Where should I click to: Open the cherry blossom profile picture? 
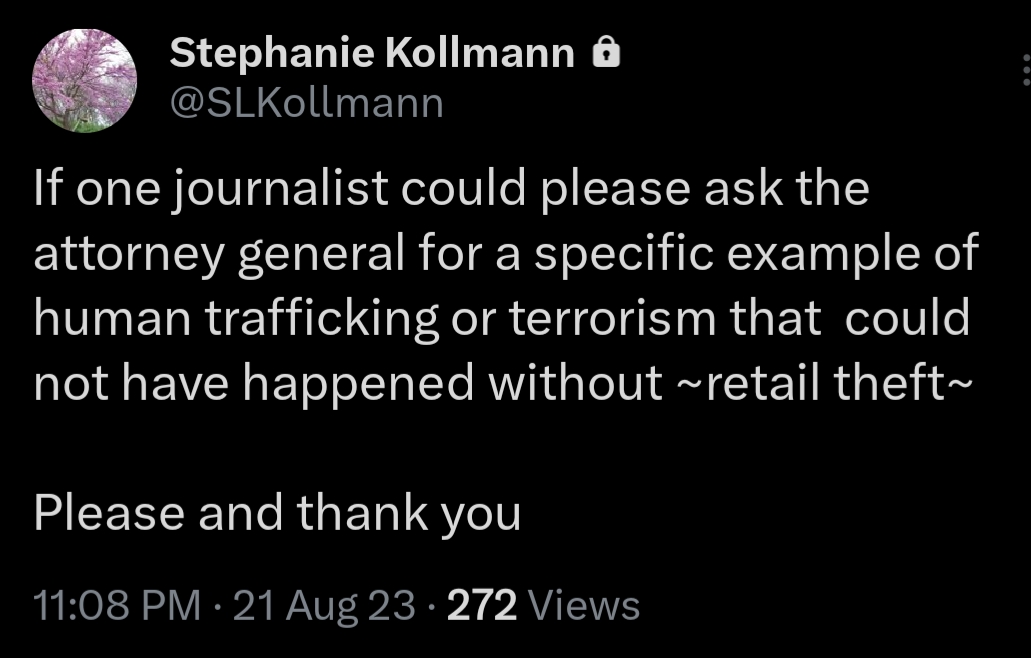pos(85,81)
